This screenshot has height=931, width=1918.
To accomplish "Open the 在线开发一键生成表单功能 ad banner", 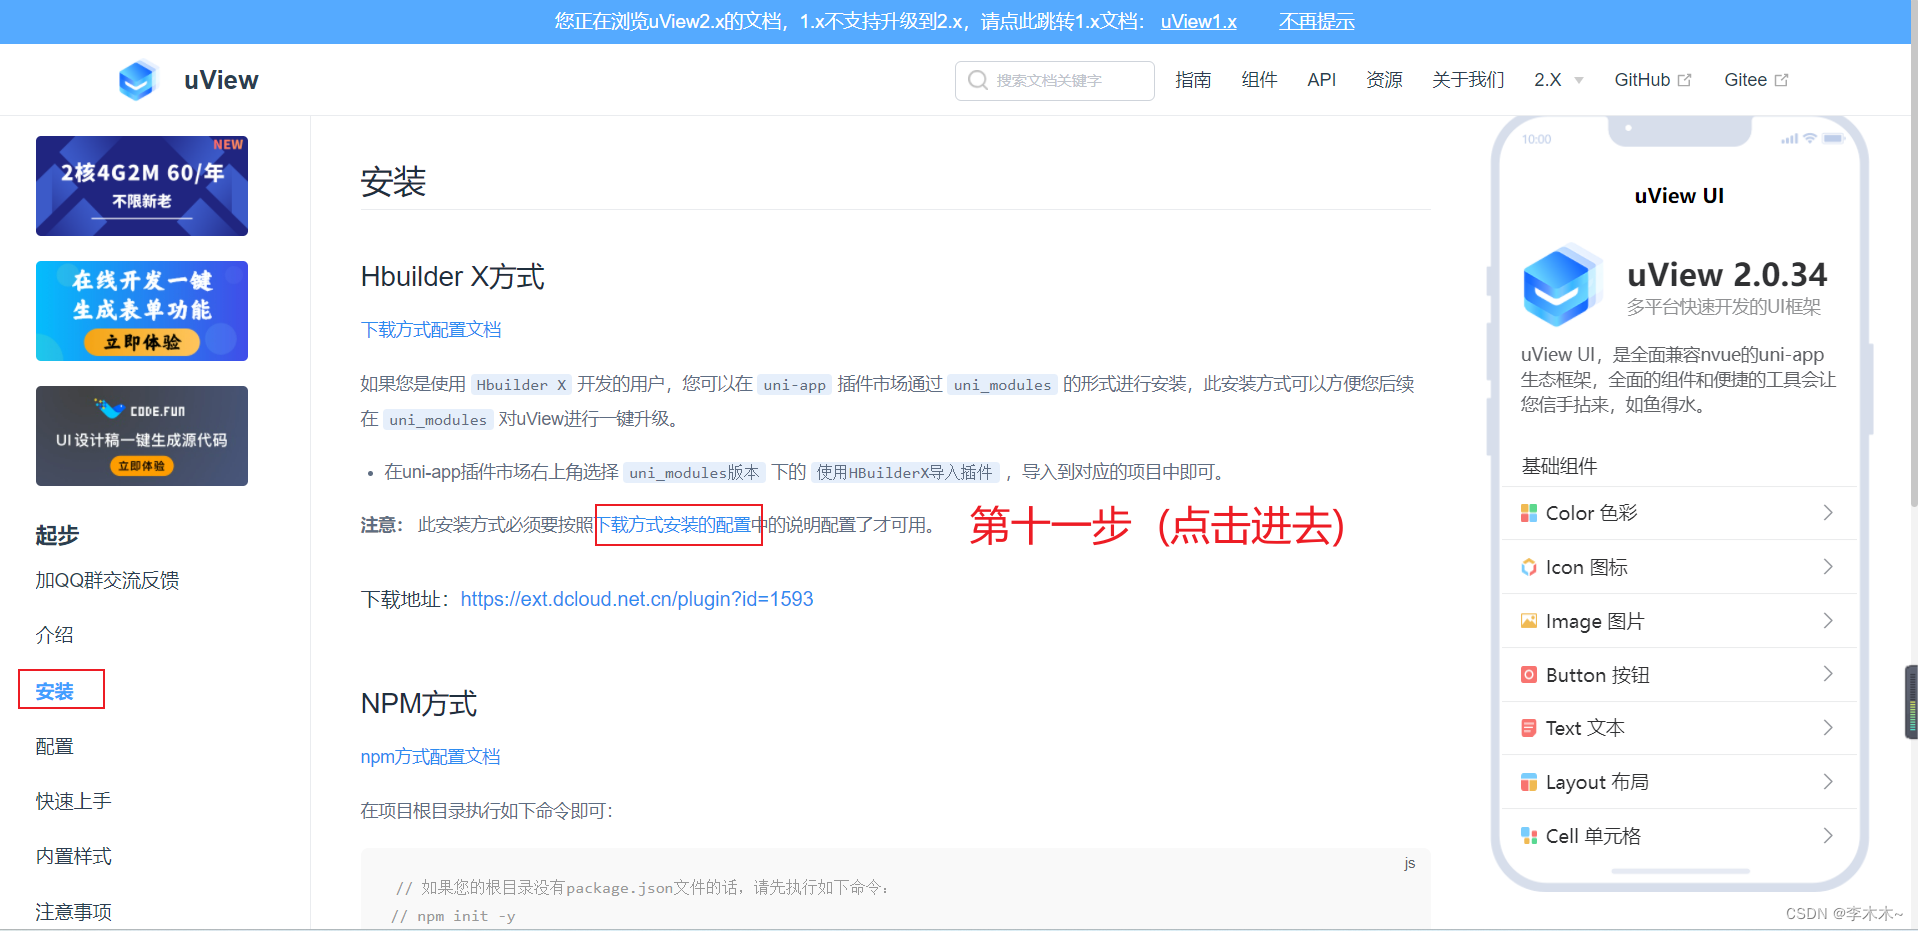I will 142,311.
